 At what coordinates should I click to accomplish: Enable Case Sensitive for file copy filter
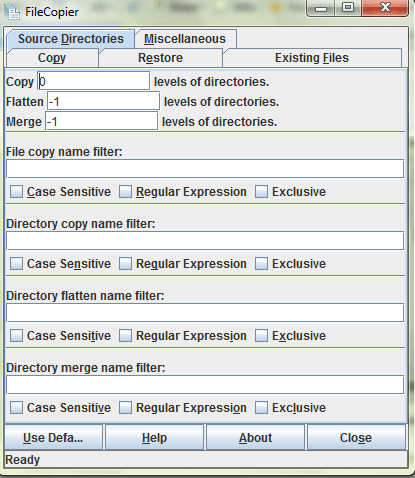click(x=16, y=192)
